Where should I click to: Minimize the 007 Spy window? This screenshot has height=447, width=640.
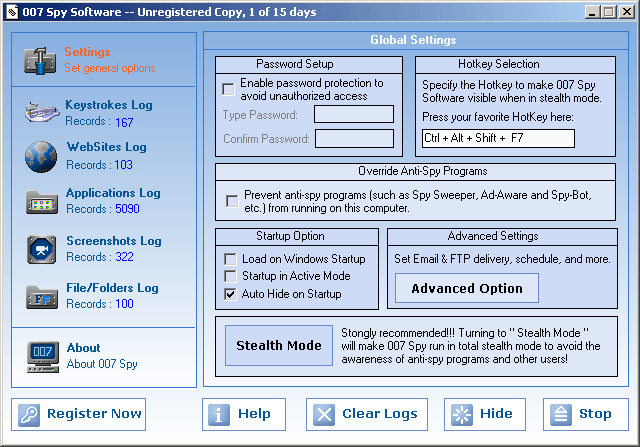coord(592,12)
